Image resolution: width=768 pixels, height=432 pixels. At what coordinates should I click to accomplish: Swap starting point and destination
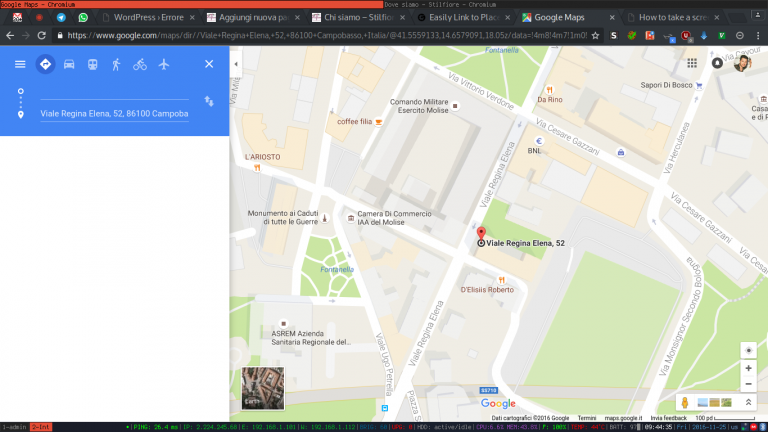tap(209, 101)
